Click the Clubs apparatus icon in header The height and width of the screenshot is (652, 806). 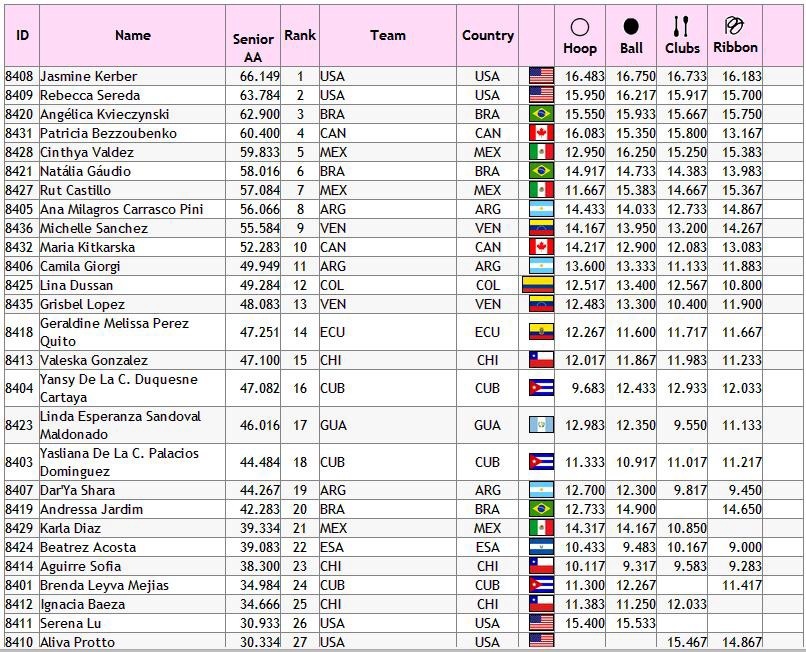[x=681, y=26]
